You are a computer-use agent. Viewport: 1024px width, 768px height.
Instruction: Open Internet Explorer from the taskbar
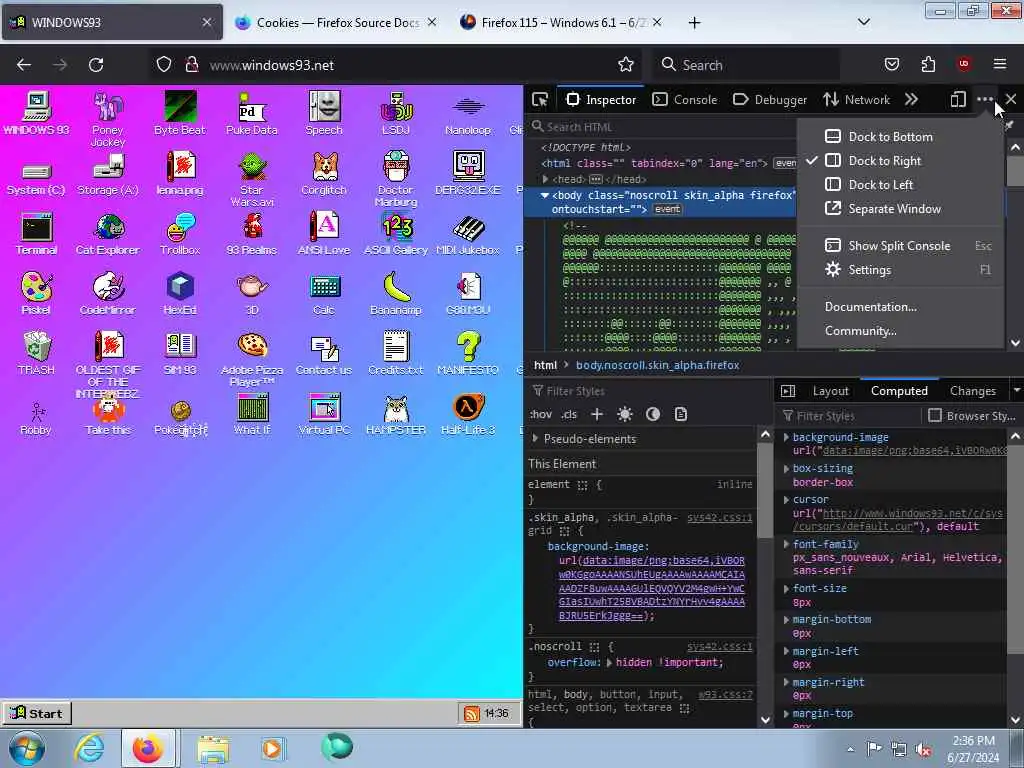click(89, 748)
